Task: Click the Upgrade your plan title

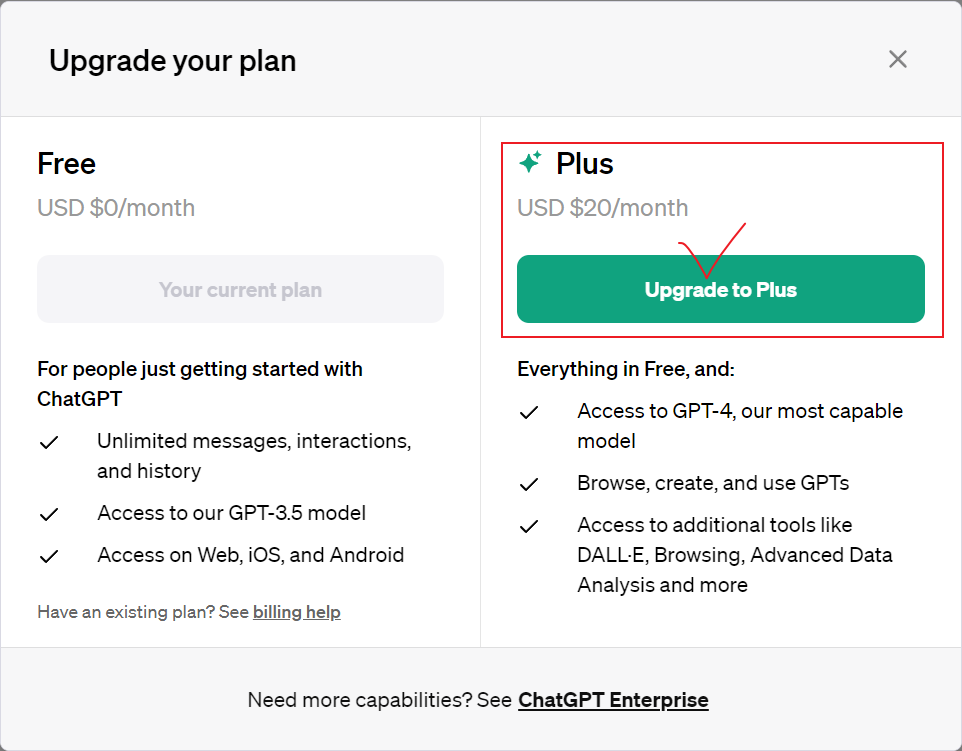Action: click(x=172, y=61)
